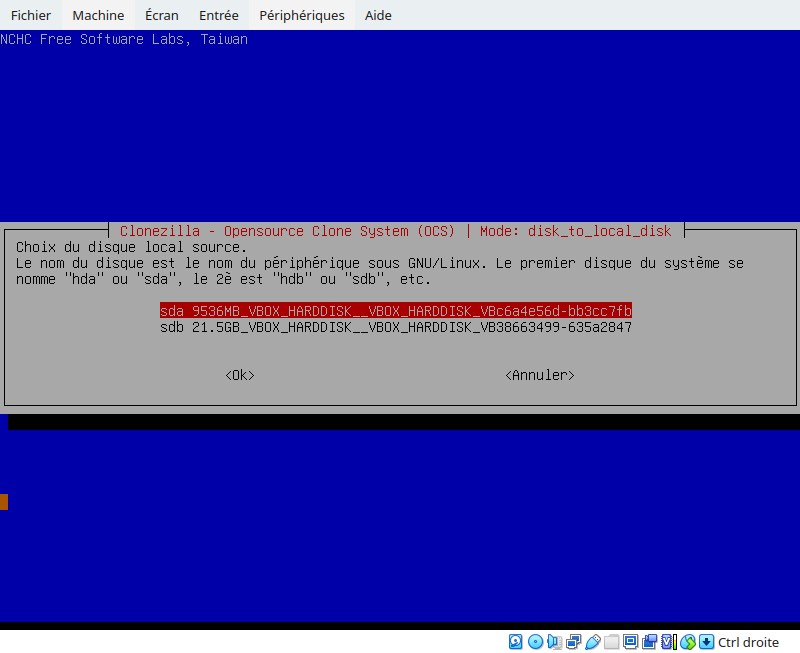This screenshot has width=800, height=653.
Task: Confirm with the Ok button
Action: click(x=240, y=375)
